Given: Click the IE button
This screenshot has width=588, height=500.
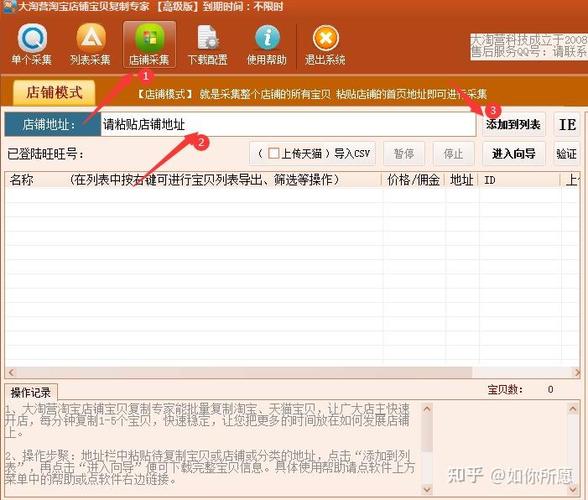Looking at the screenshot, I should pyautogui.click(x=567, y=124).
